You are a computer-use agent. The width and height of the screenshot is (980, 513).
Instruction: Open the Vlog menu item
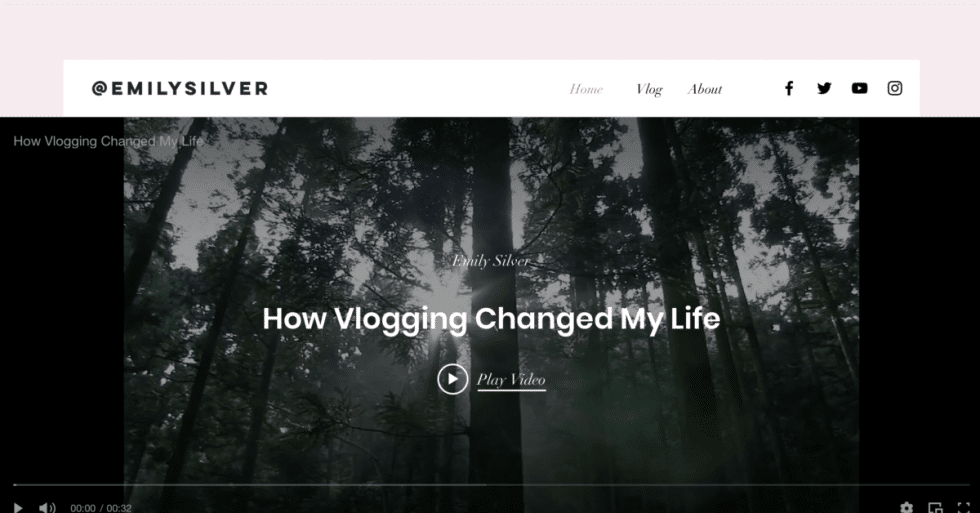649,90
